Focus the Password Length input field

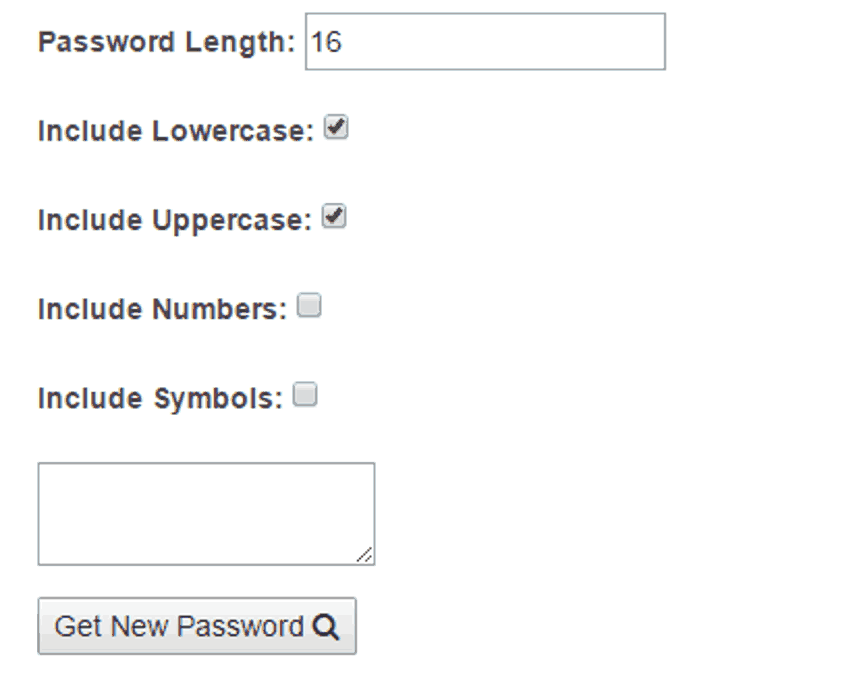[485, 42]
